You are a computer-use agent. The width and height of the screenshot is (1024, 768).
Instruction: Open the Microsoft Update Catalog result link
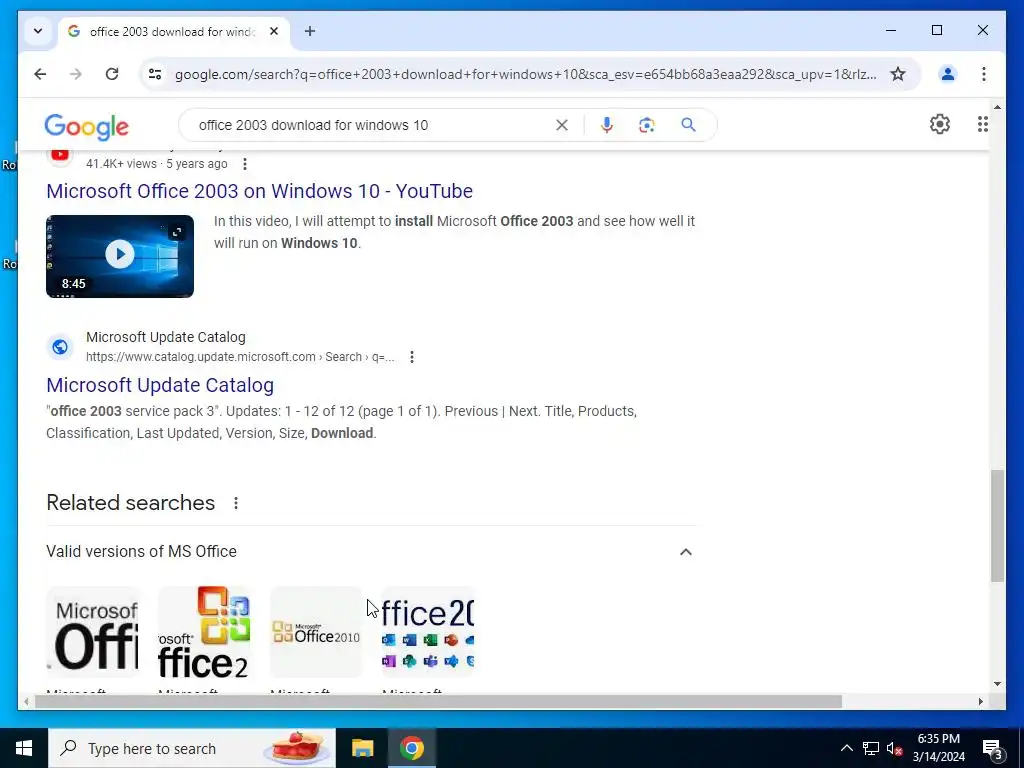tap(160, 385)
